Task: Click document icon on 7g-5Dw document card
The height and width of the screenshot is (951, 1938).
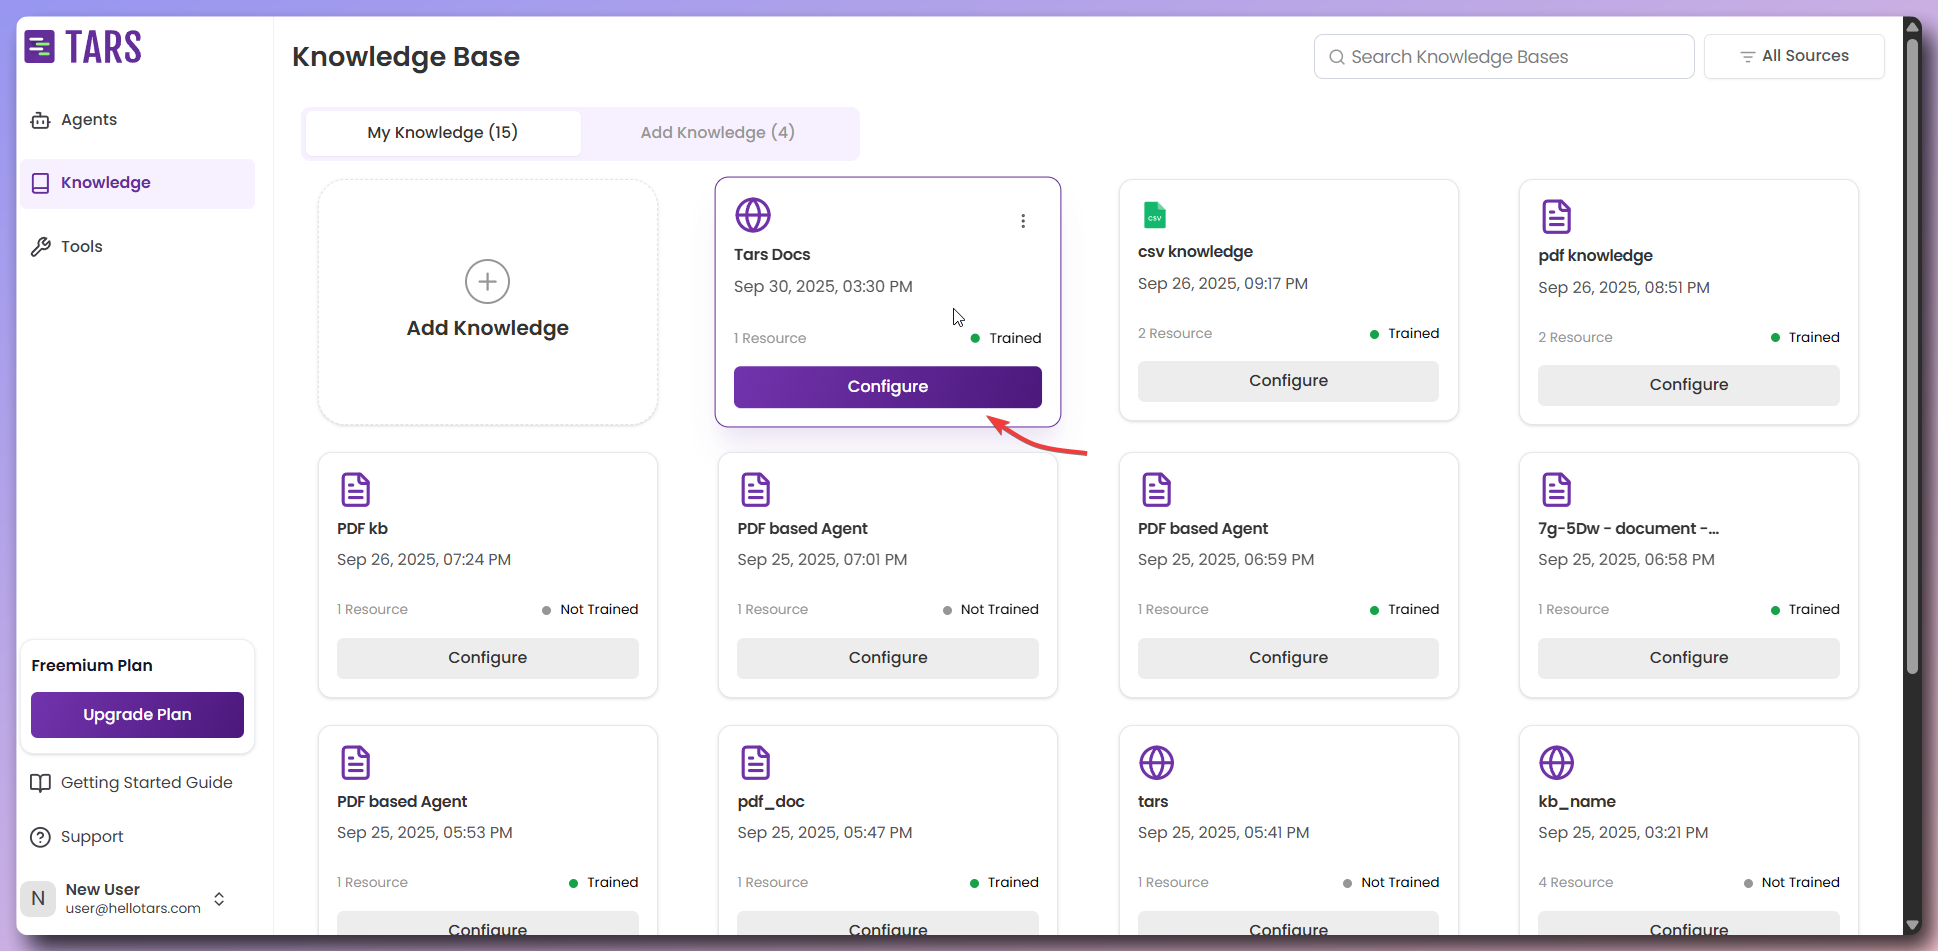Action: point(1556,490)
